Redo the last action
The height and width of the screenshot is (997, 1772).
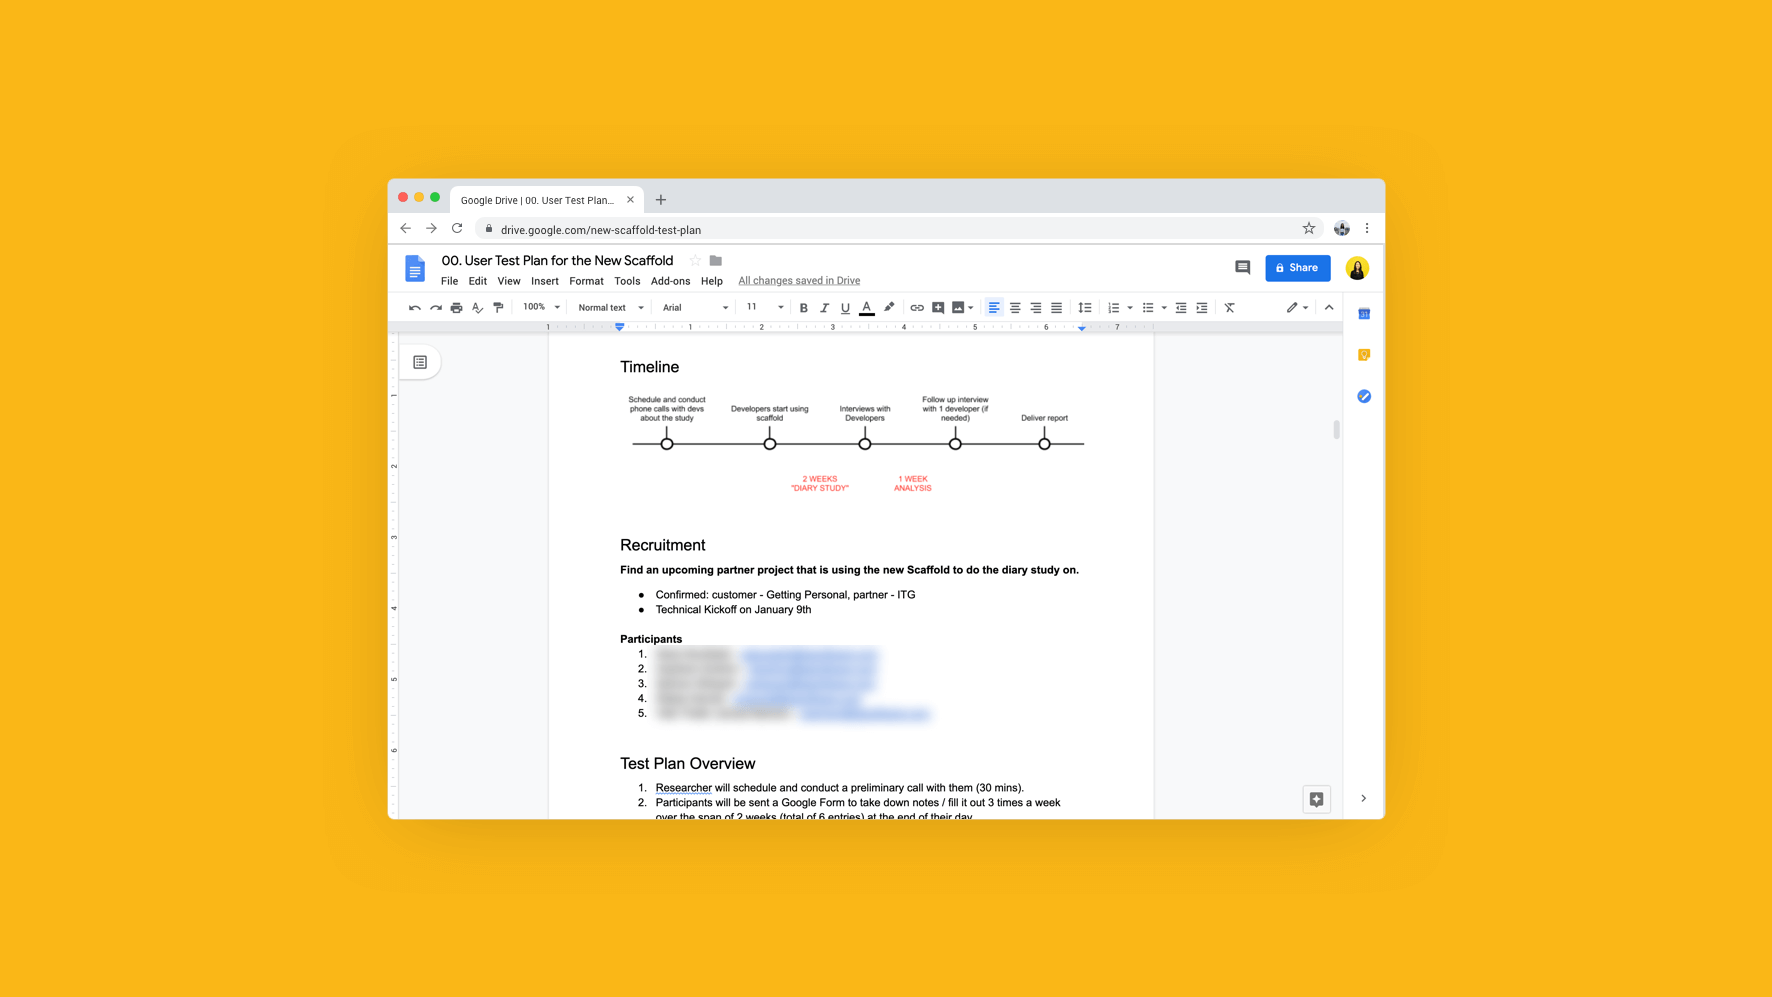click(x=435, y=308)
